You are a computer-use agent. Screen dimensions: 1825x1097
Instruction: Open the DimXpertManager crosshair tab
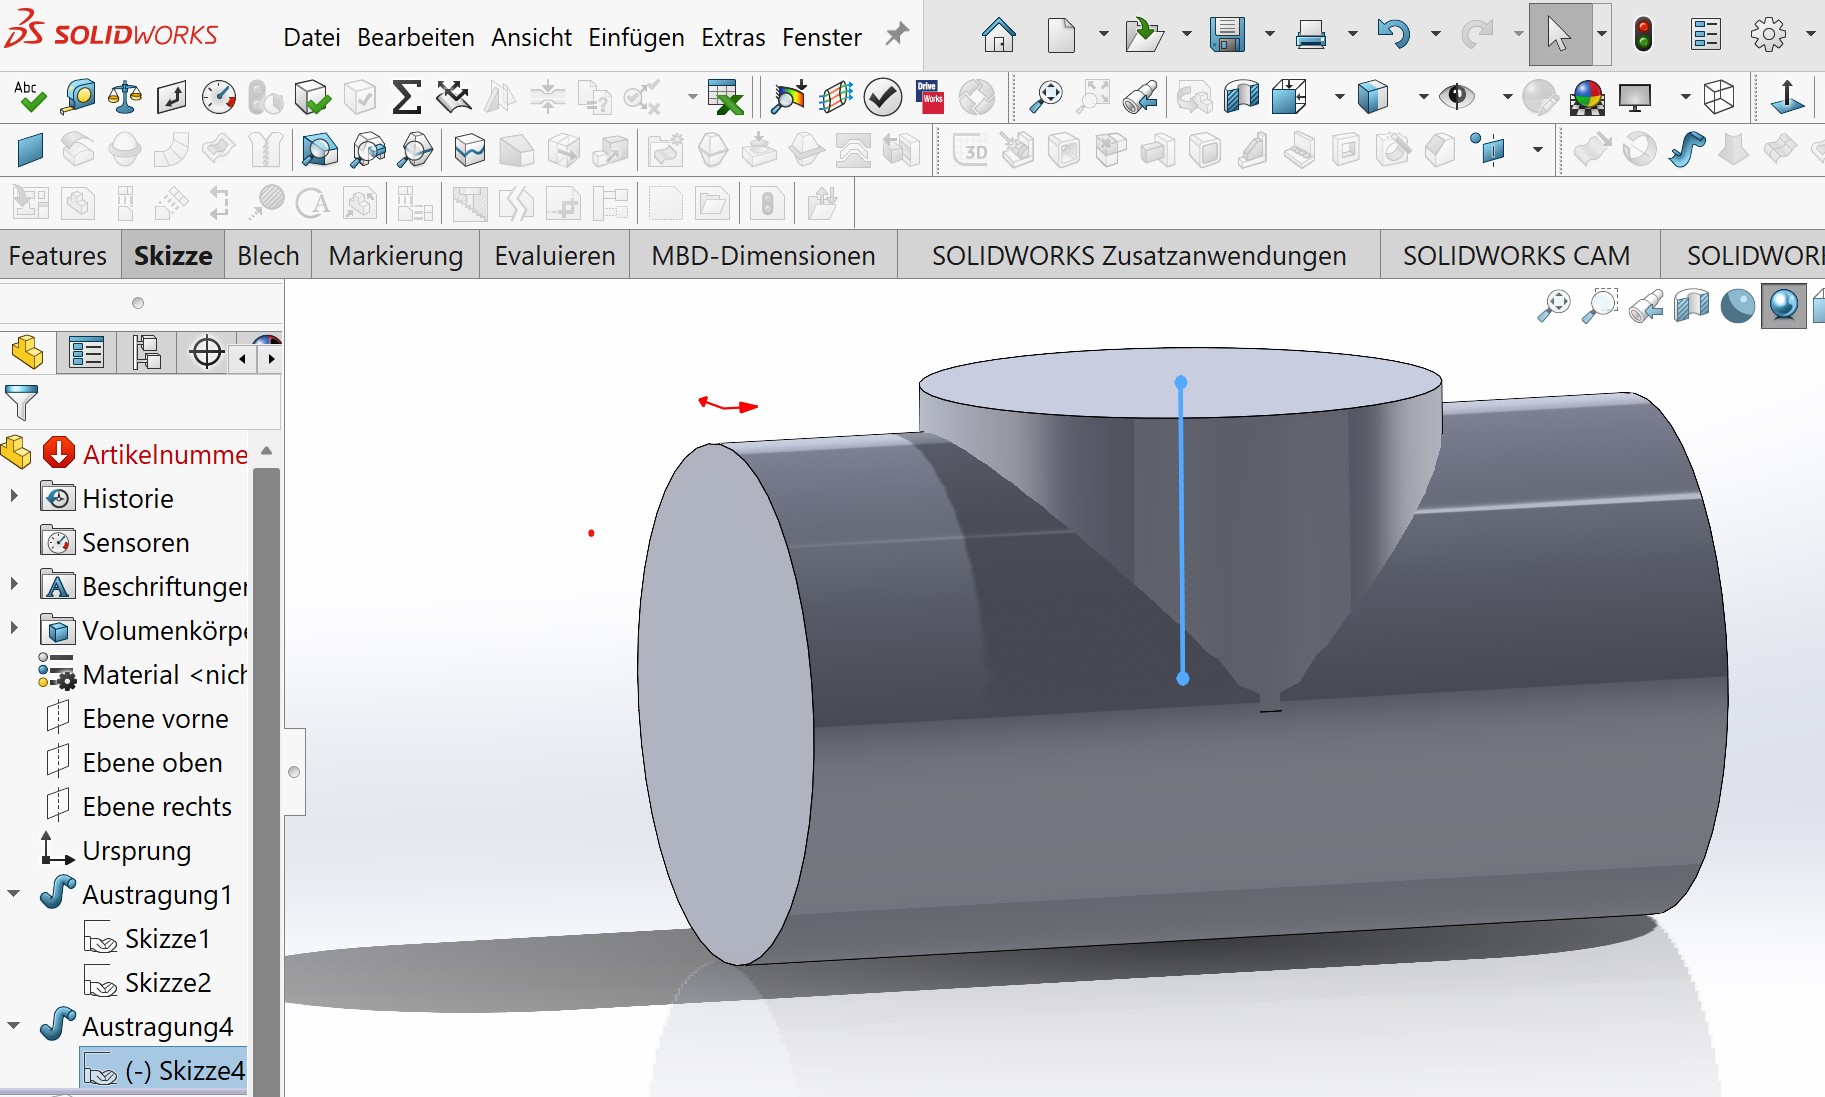pos(206,353)
